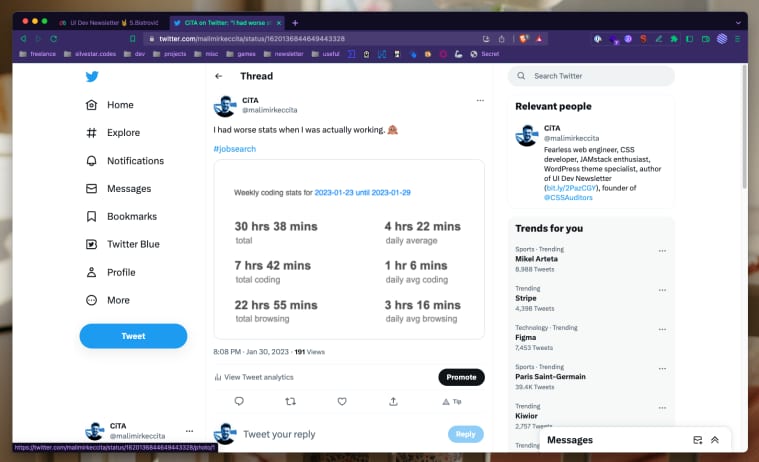
Task: Click the Promote button
Action: coord(461,377)
